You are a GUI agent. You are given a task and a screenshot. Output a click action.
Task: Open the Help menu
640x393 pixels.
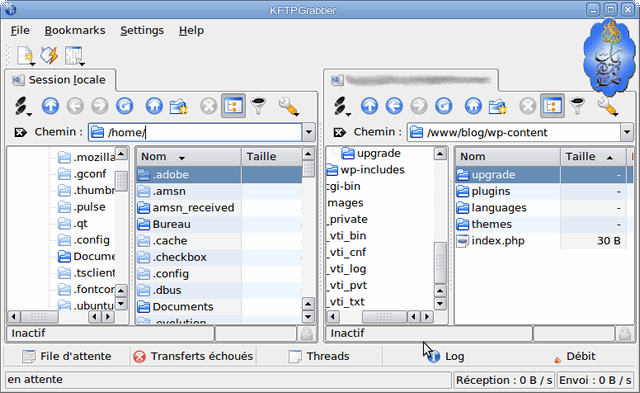[191, 31]
